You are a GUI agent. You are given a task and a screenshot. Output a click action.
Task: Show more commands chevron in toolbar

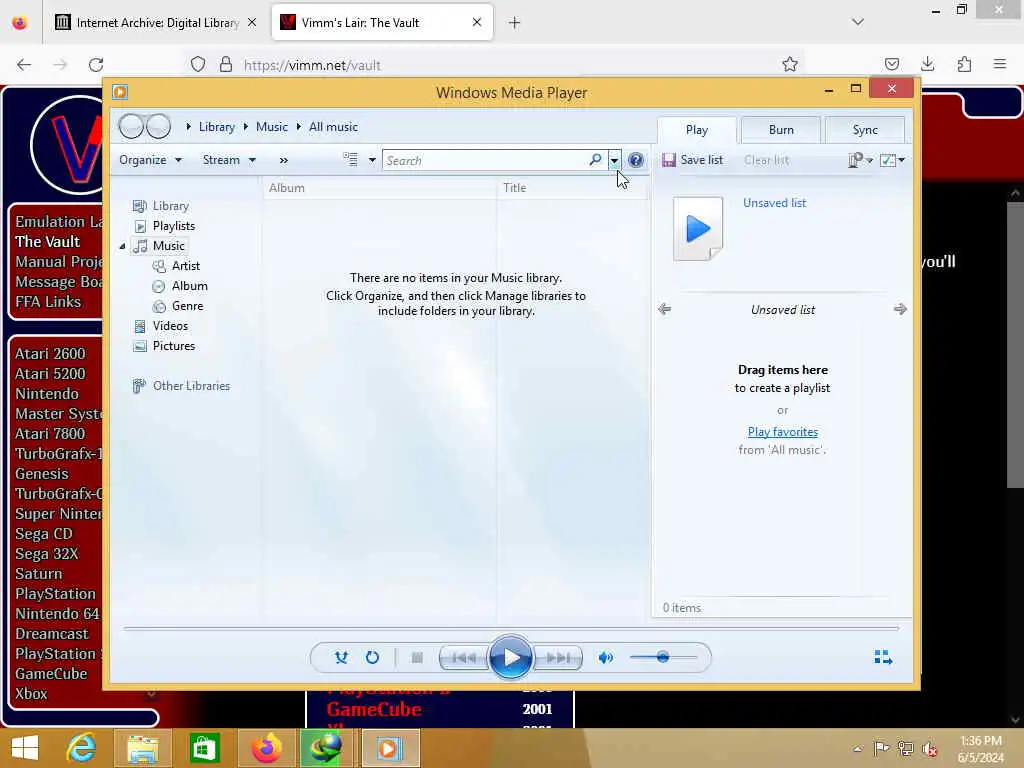pos(283,160)
